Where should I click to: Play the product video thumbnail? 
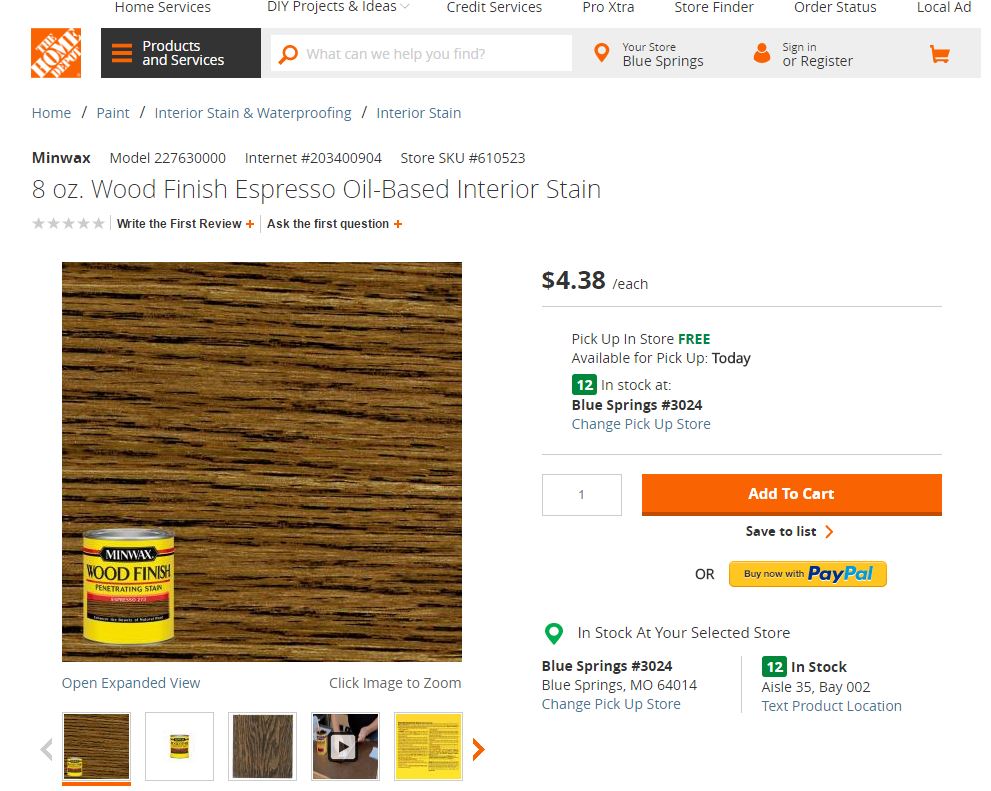click(345, 747)
